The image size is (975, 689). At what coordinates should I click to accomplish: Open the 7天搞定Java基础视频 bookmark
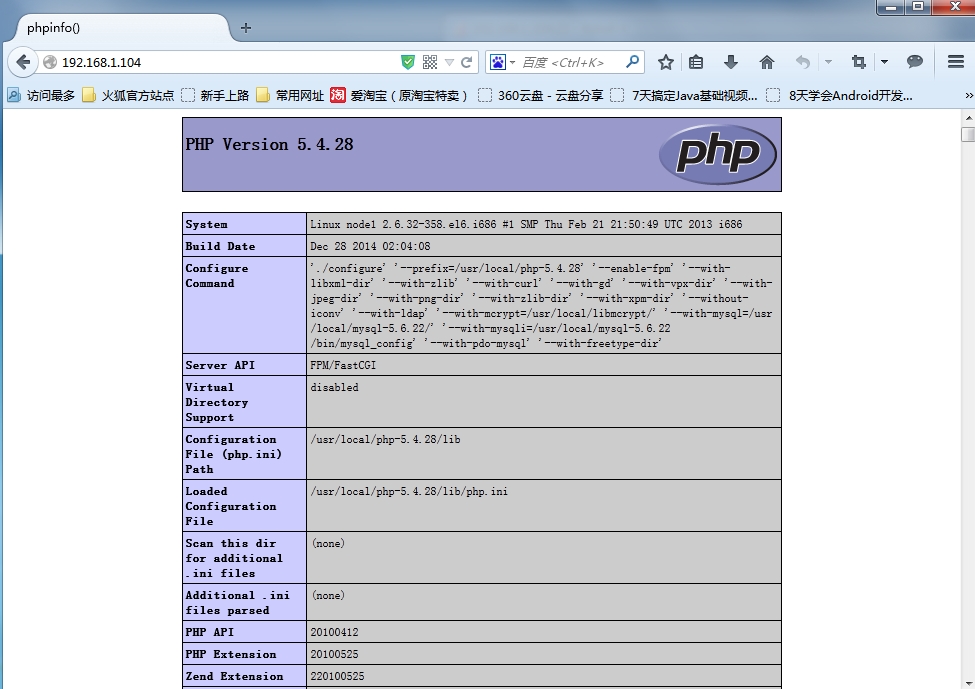coord(684,95)
